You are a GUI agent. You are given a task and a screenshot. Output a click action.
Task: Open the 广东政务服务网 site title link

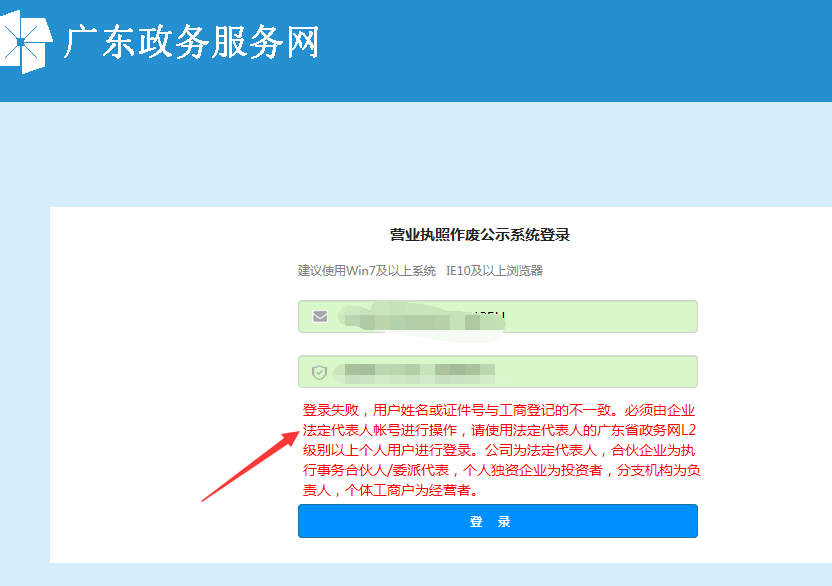tap(192, 42)
